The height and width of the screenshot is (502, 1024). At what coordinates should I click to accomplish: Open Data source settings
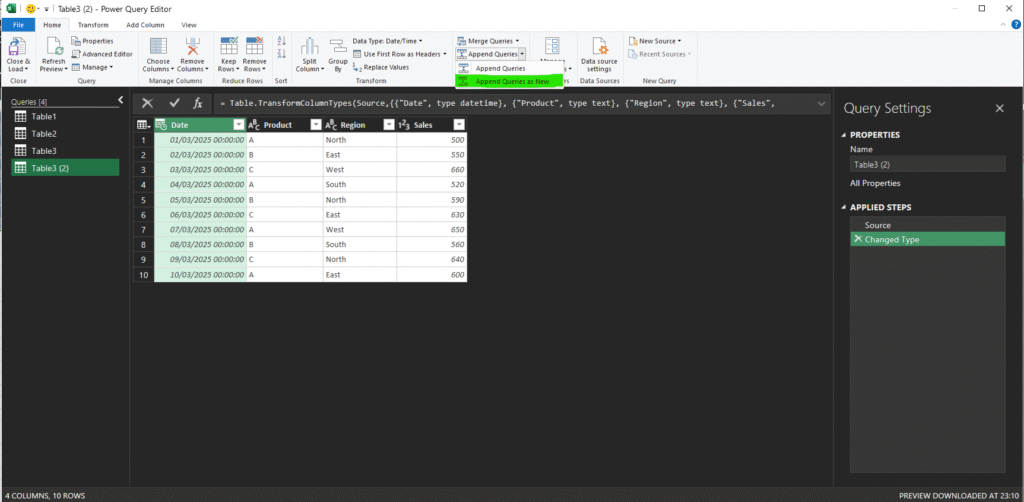(600, 47)
